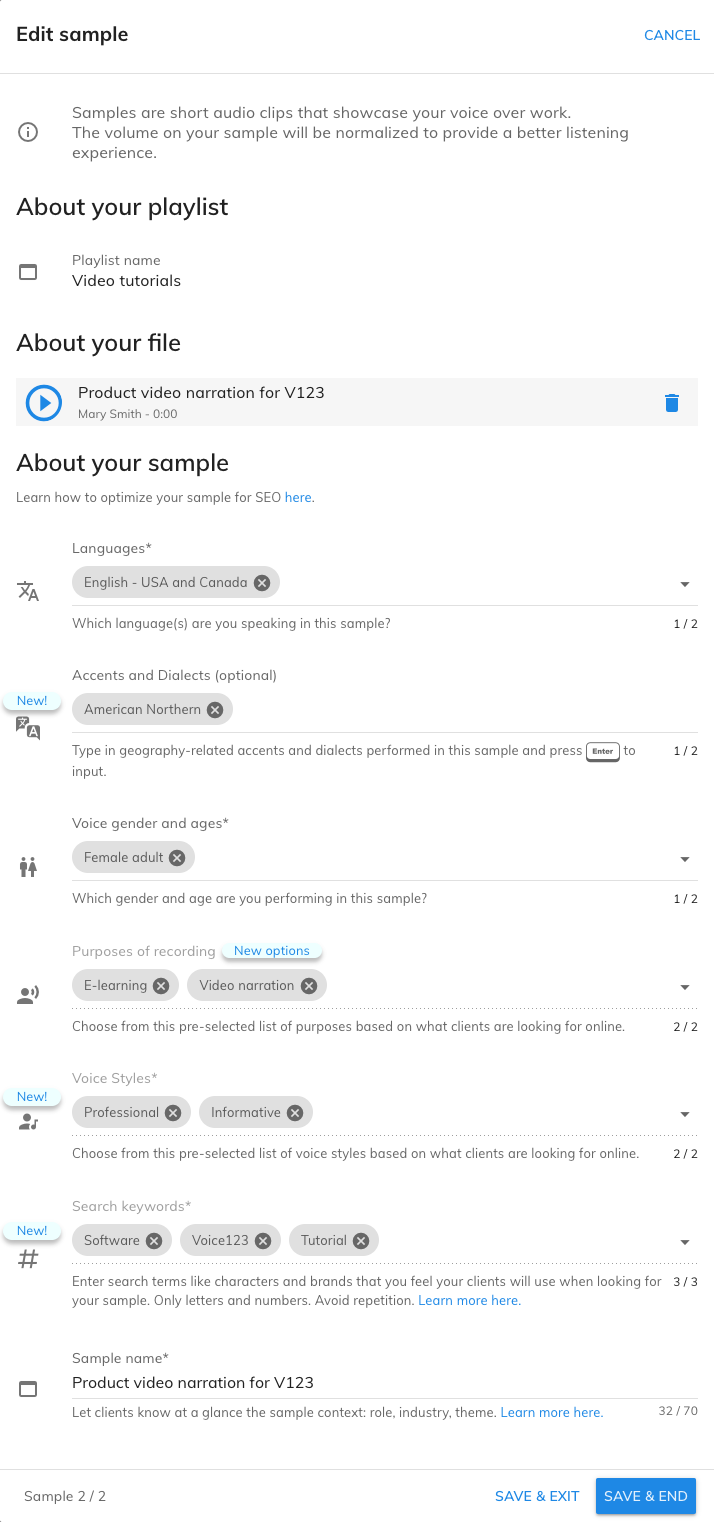
Task: Remove the Video narration purpose chip
Action: point(309,985)
